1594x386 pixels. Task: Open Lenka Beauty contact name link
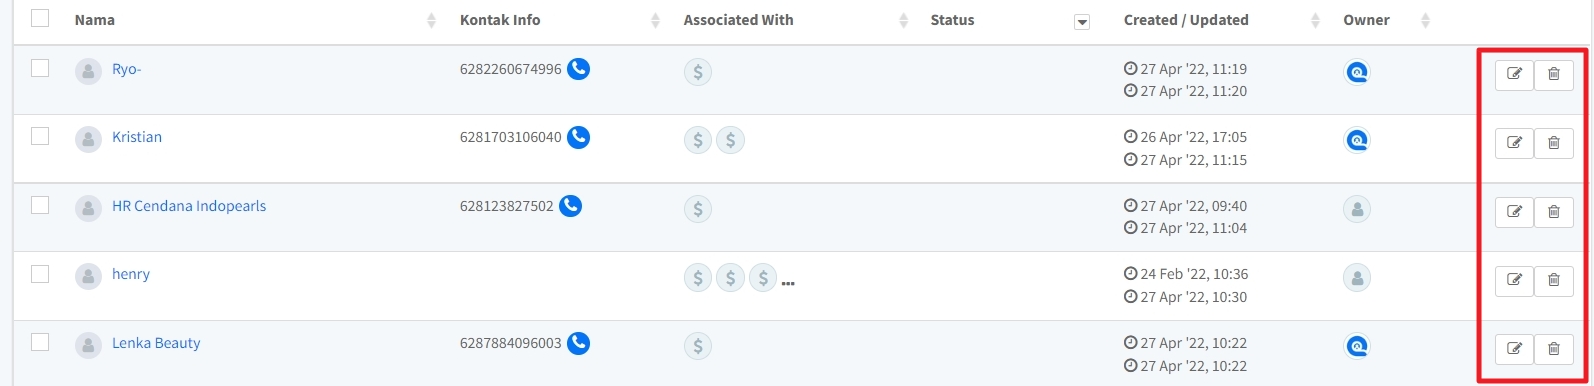[156, 343]
